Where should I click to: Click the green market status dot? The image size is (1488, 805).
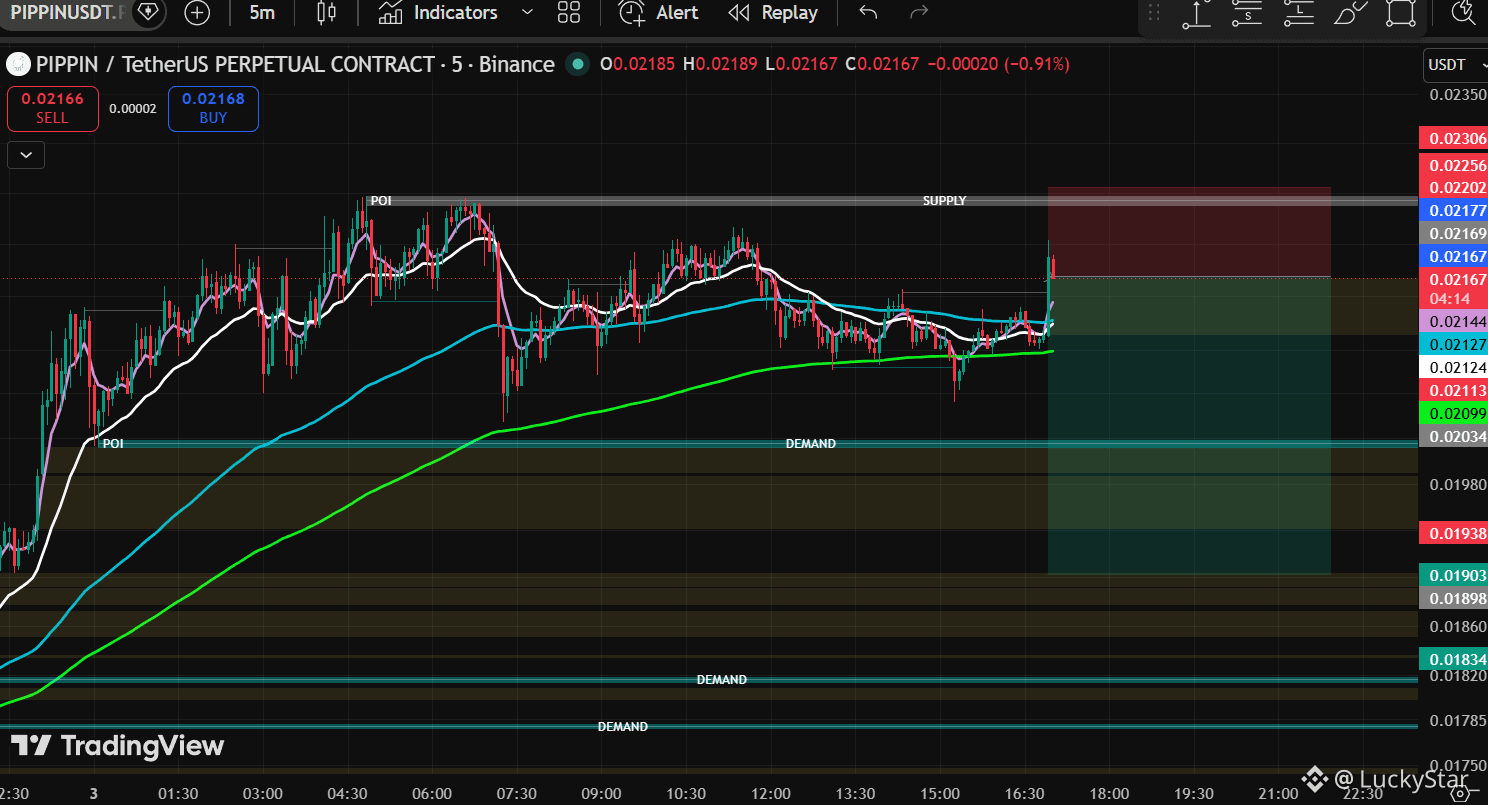(577, 65)
